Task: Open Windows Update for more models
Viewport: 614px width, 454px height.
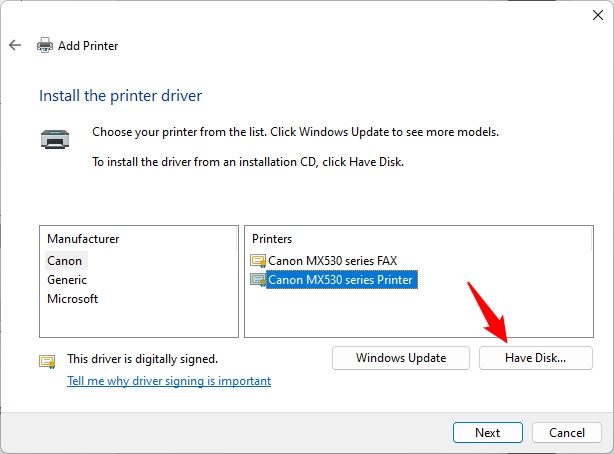Action: pyautogui.click(x=401, y=358)
